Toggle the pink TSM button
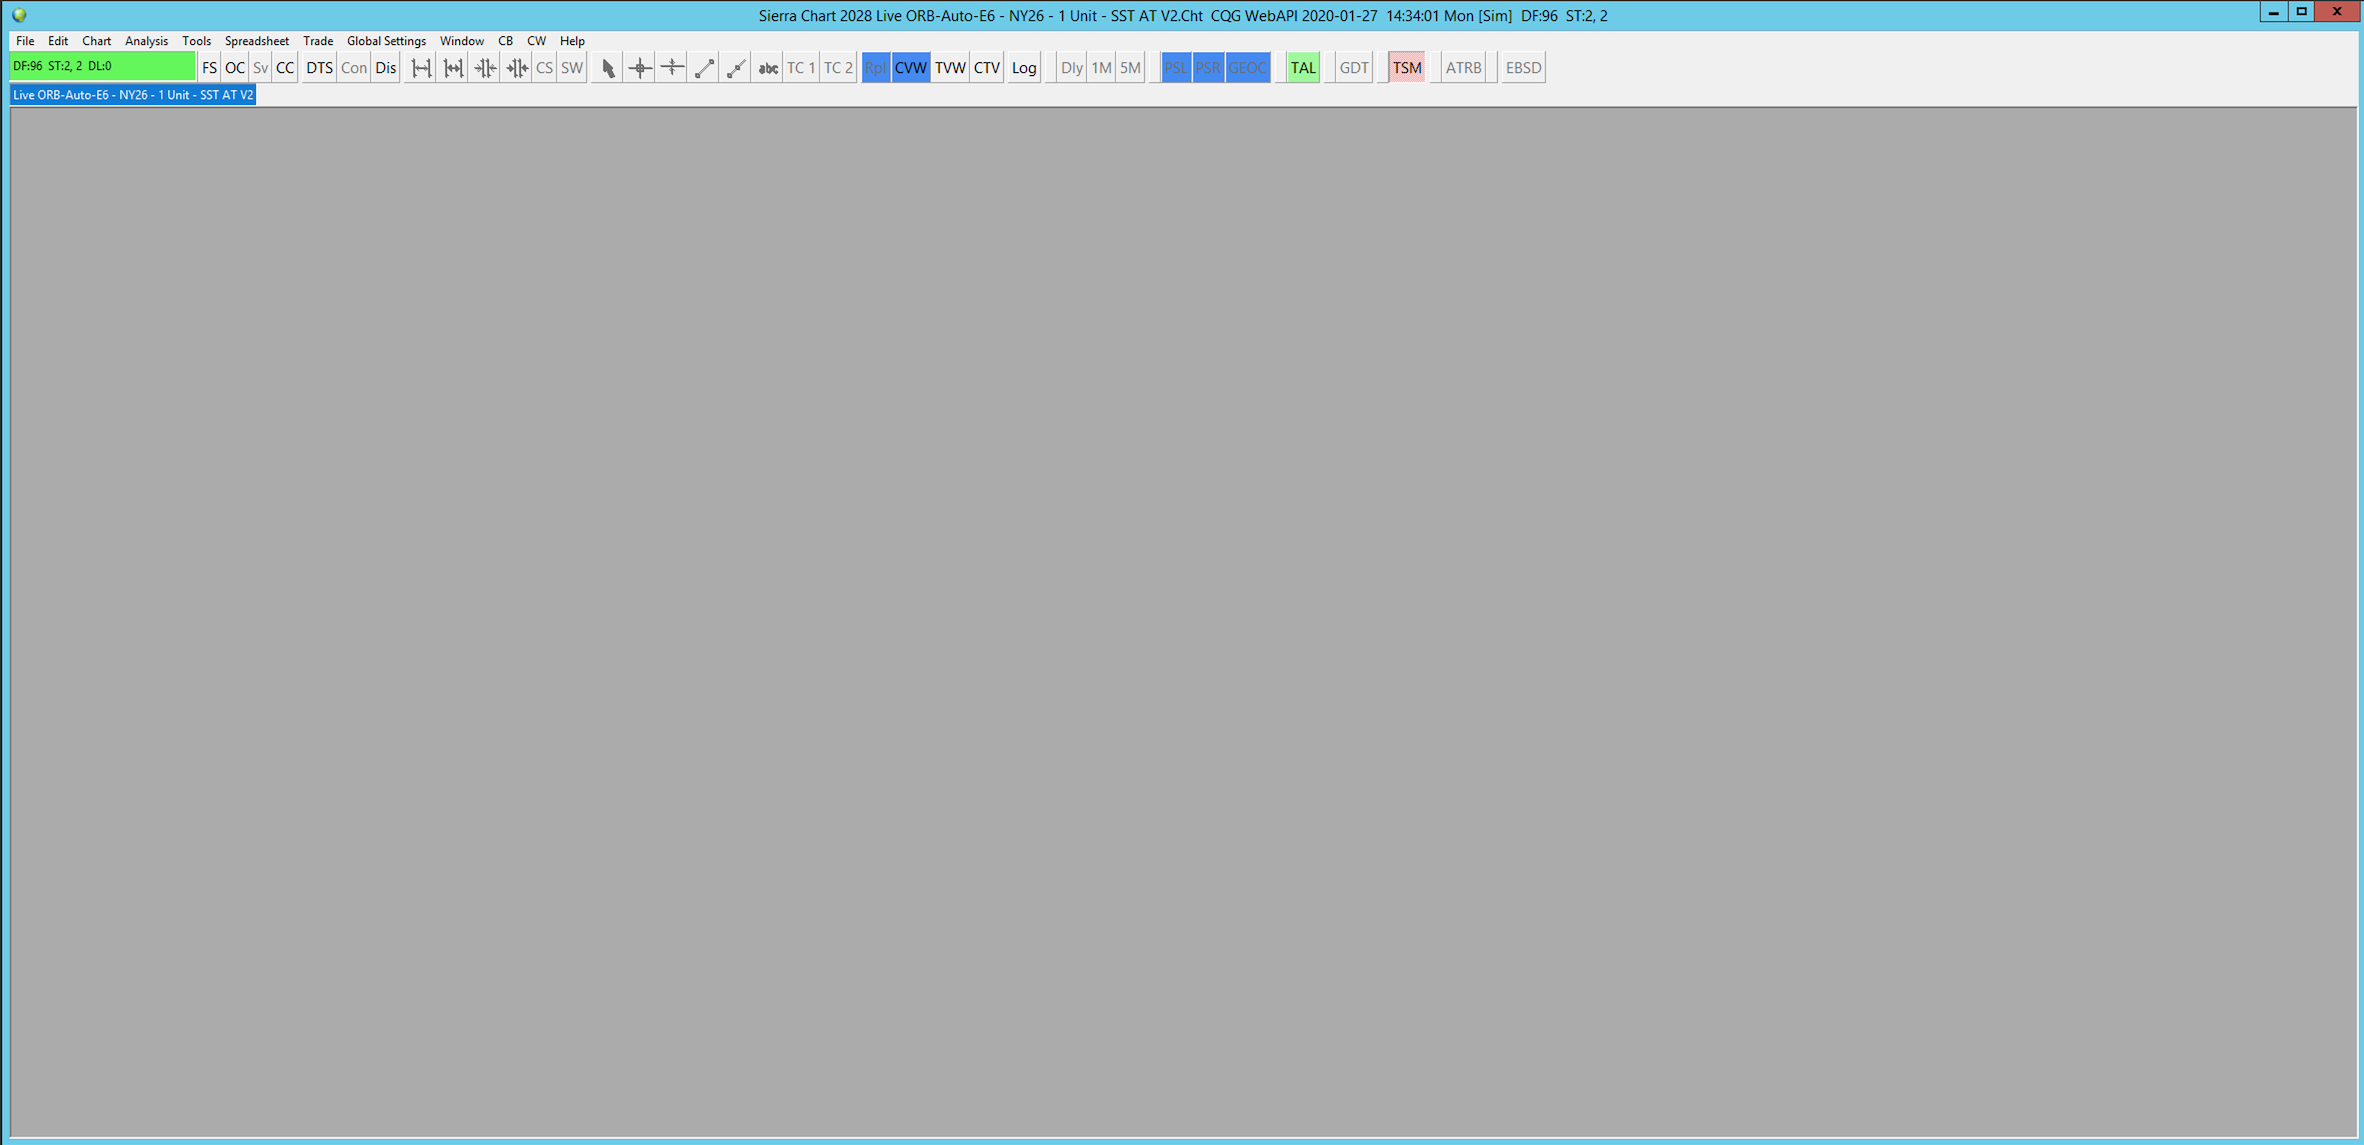2364x1145 pixels. click(x=1406, y=68)
